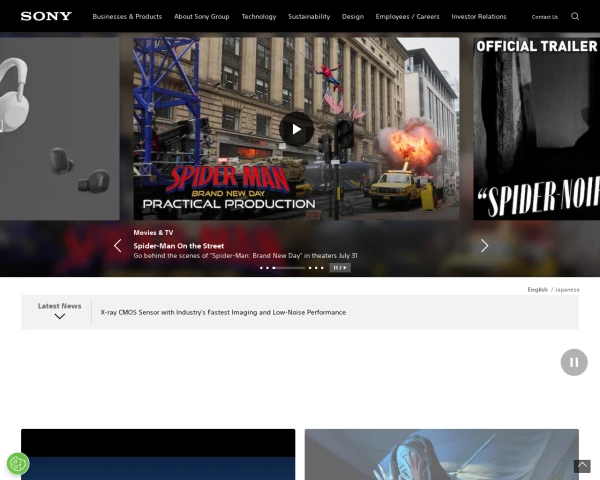Image resolution: width=600 pixels, height=480 pixels.
Task: Open Spider-Man On the Street title
Action: point(179,246)
